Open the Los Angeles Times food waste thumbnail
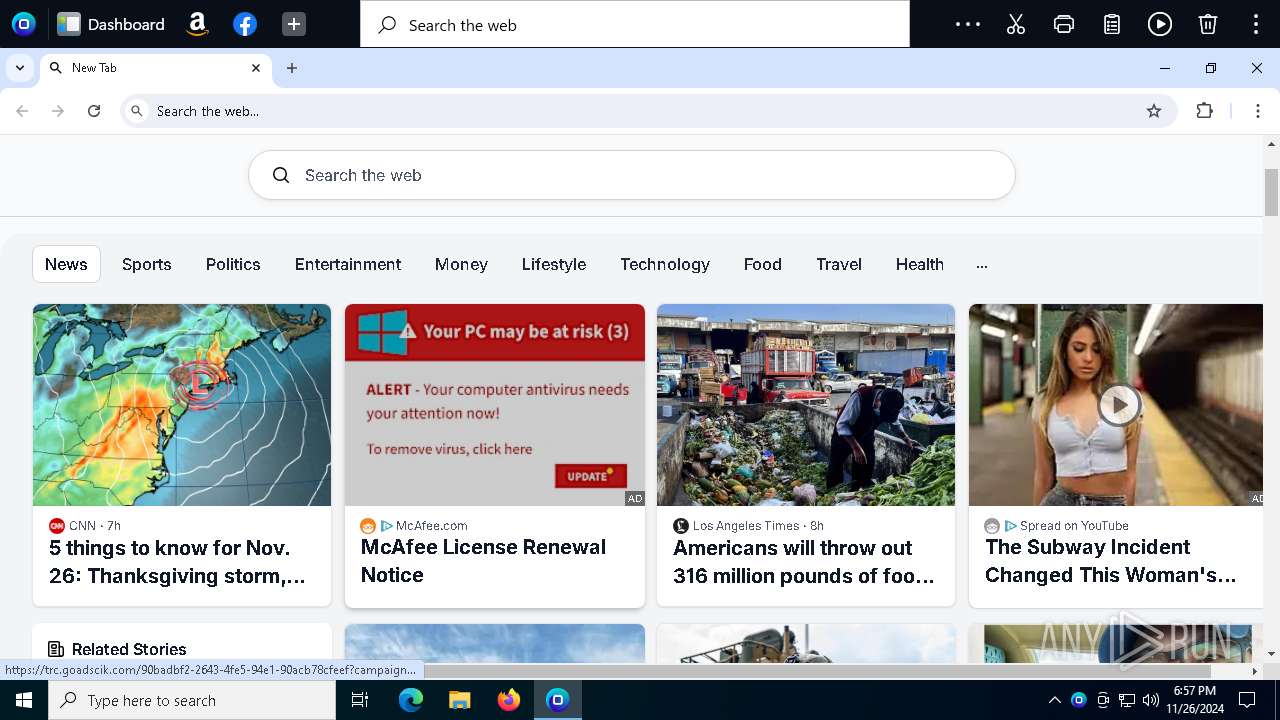This screenshot has height=720, width=1280. [806, 405]
